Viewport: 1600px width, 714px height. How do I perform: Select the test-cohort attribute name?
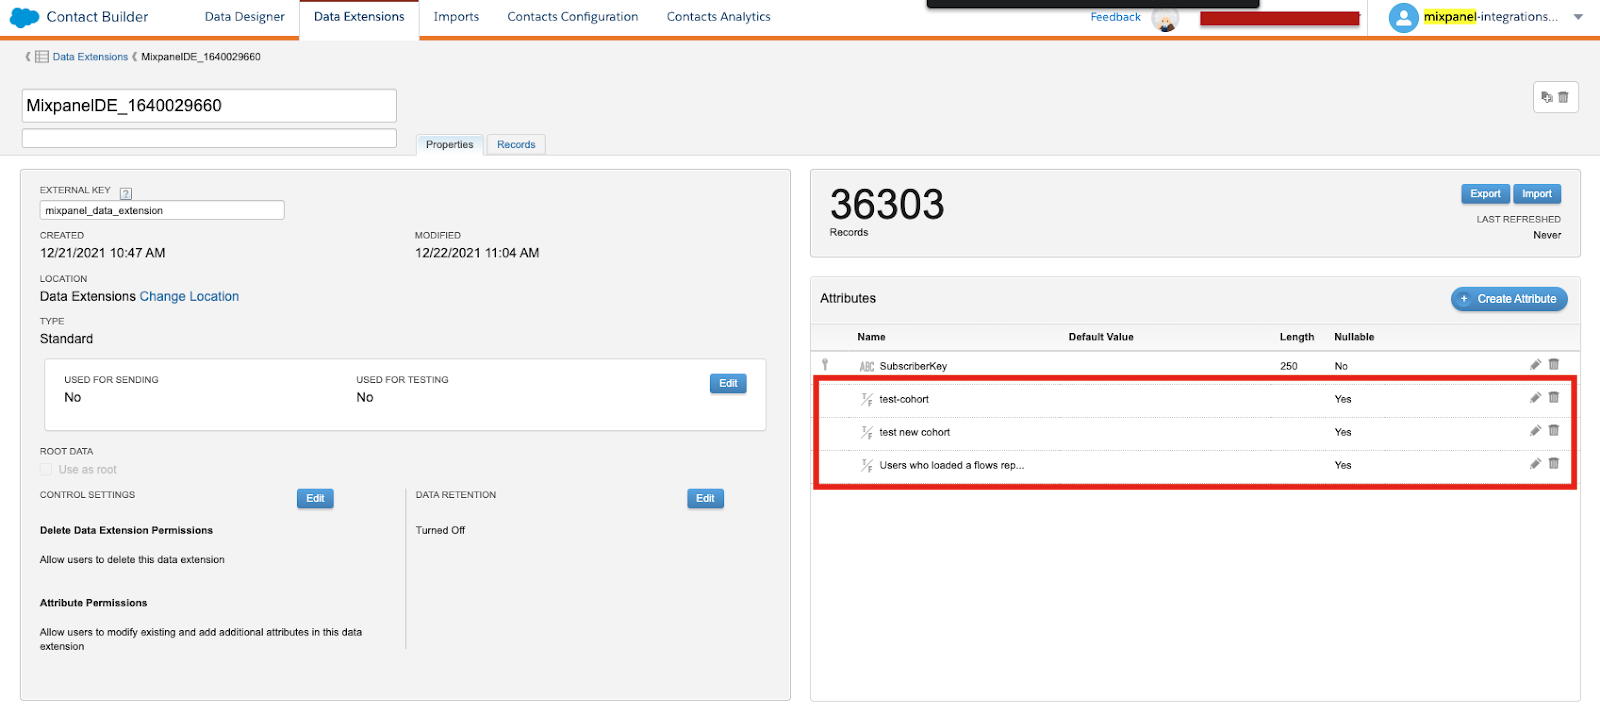pyautogui.click(x=904, y=399)
